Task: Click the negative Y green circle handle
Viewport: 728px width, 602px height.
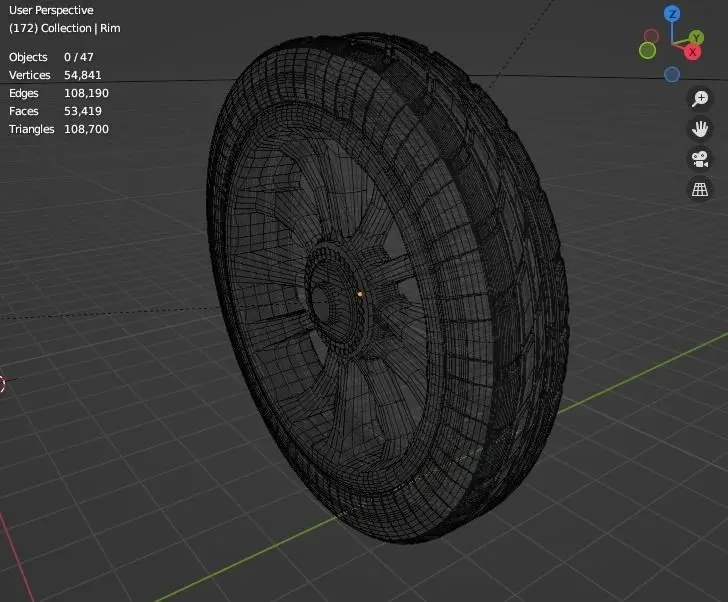Action: 647,51
